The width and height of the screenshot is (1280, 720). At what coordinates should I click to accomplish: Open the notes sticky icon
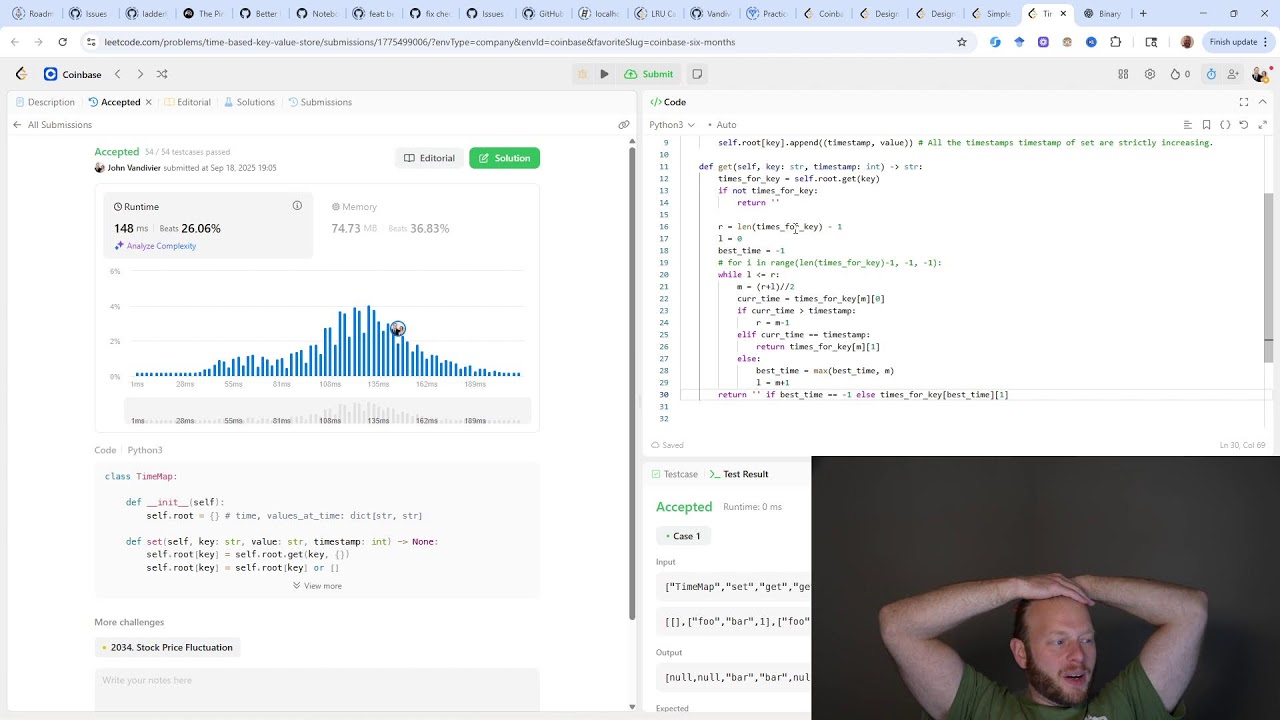tap(697, 74)
